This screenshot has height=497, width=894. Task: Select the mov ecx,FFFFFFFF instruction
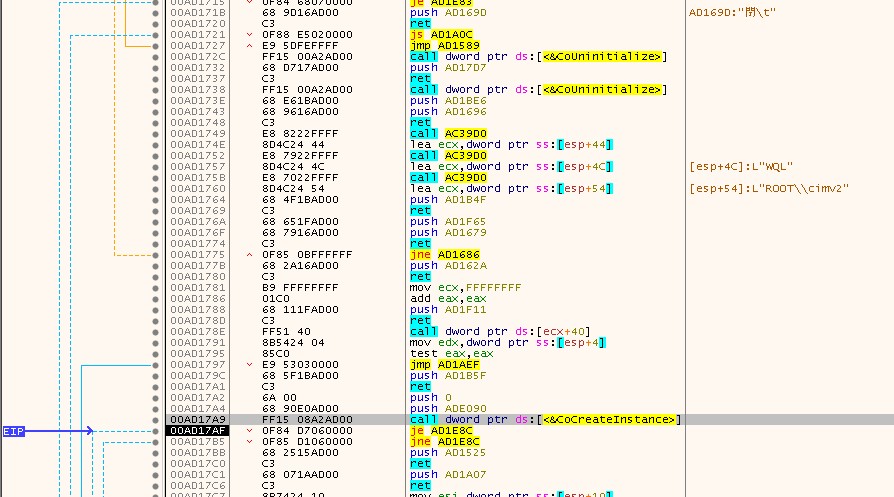pyautogui.click(x=465, y=287)
